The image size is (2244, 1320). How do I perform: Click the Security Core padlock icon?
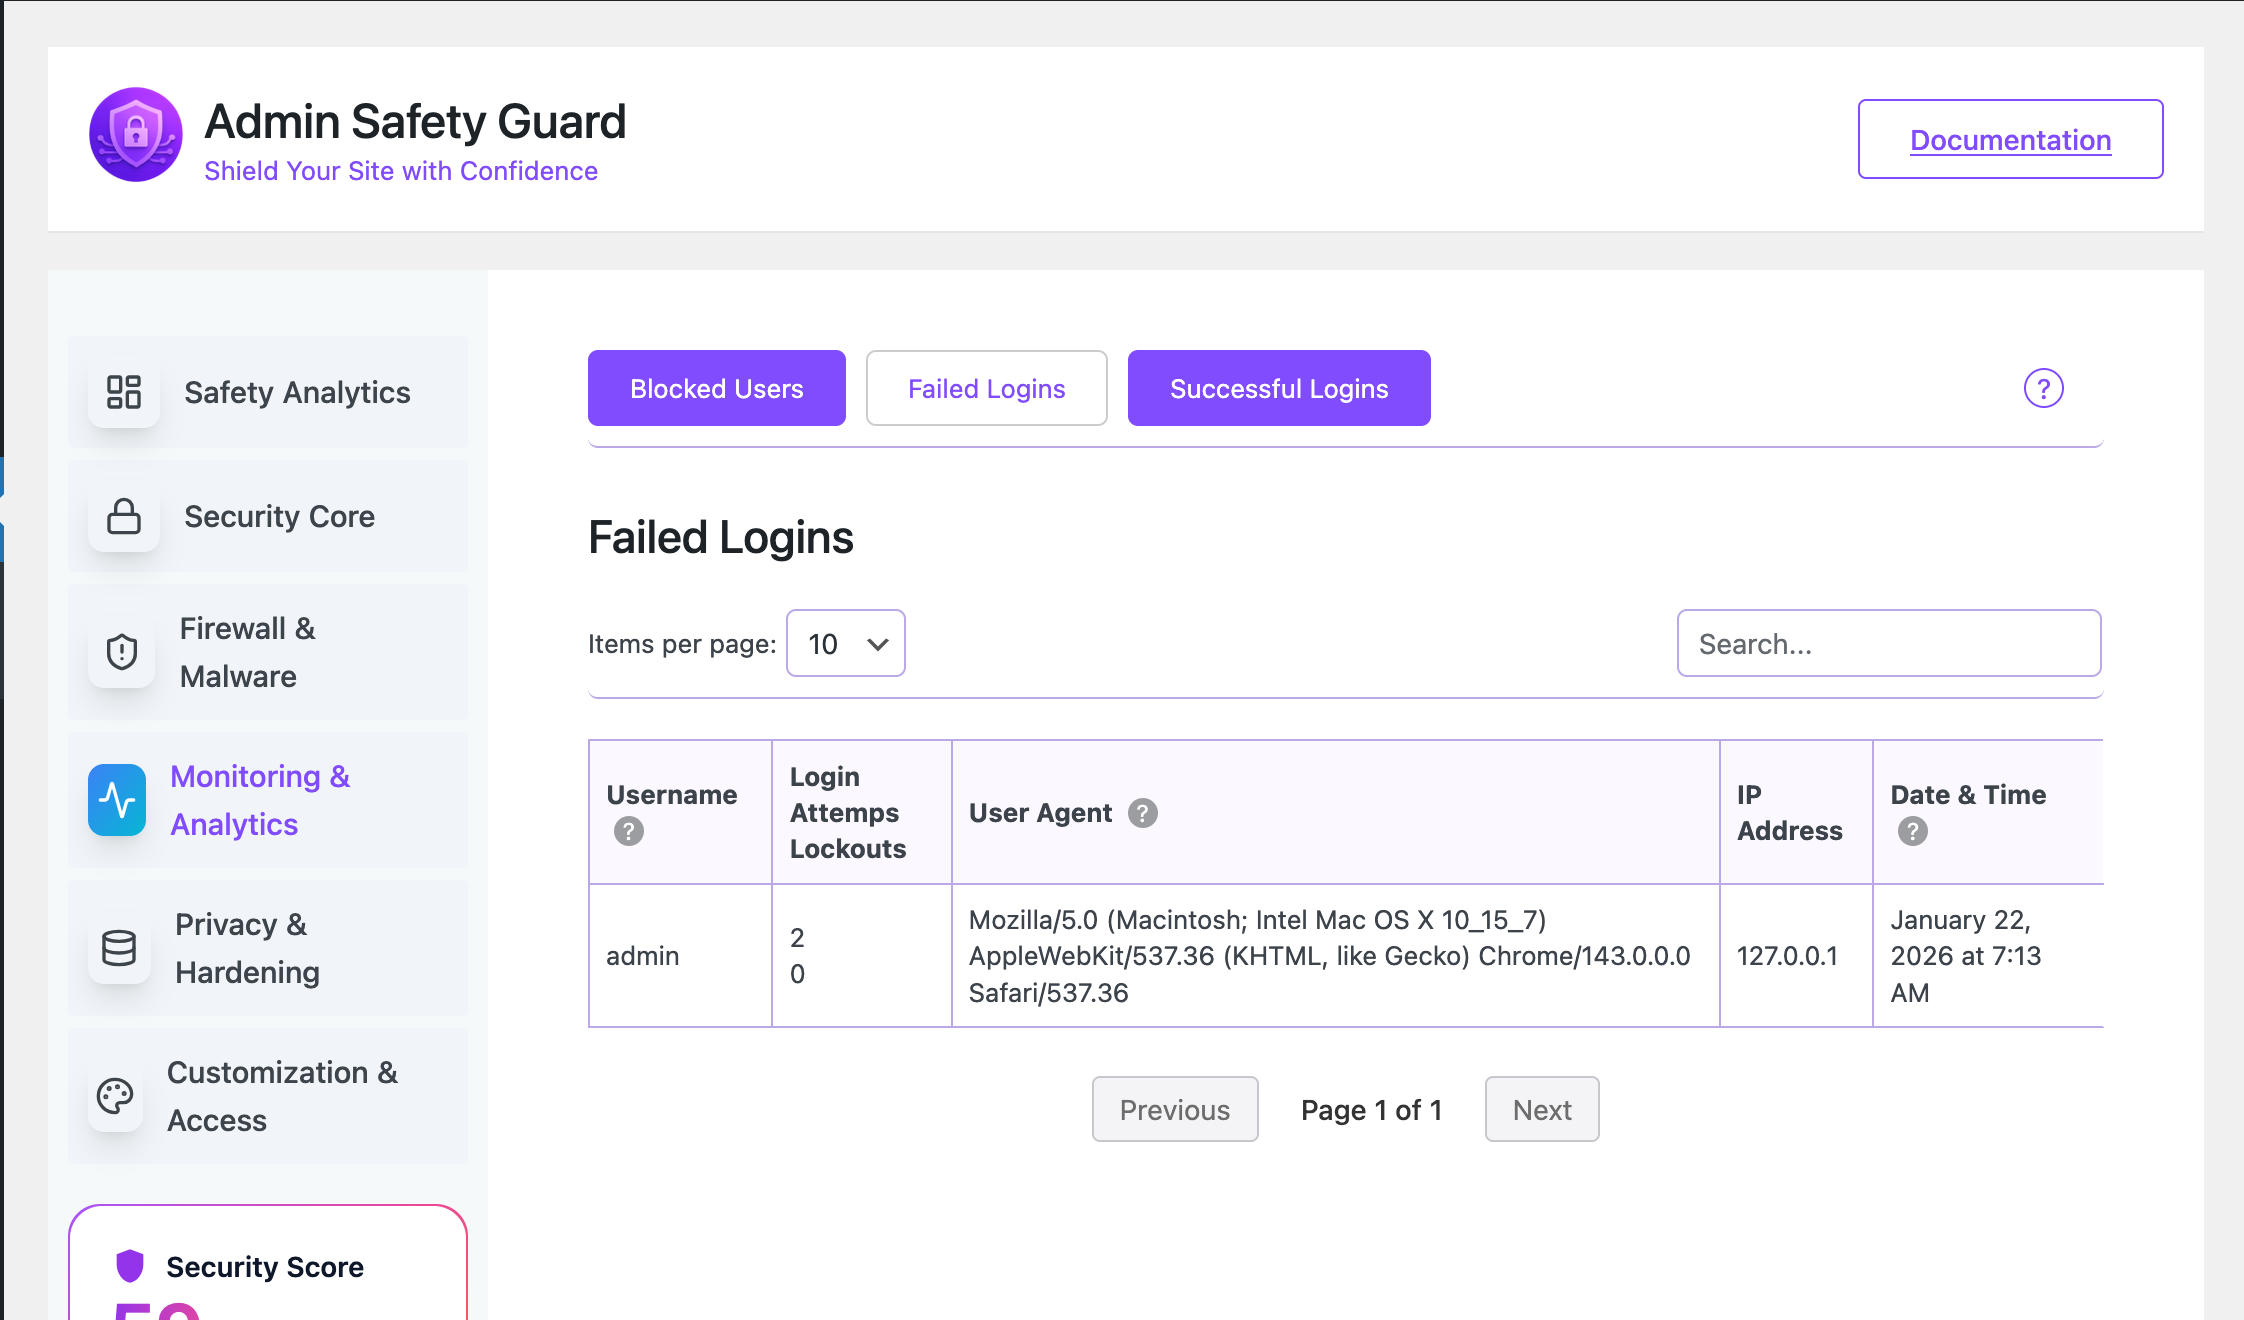click(124, 516)
